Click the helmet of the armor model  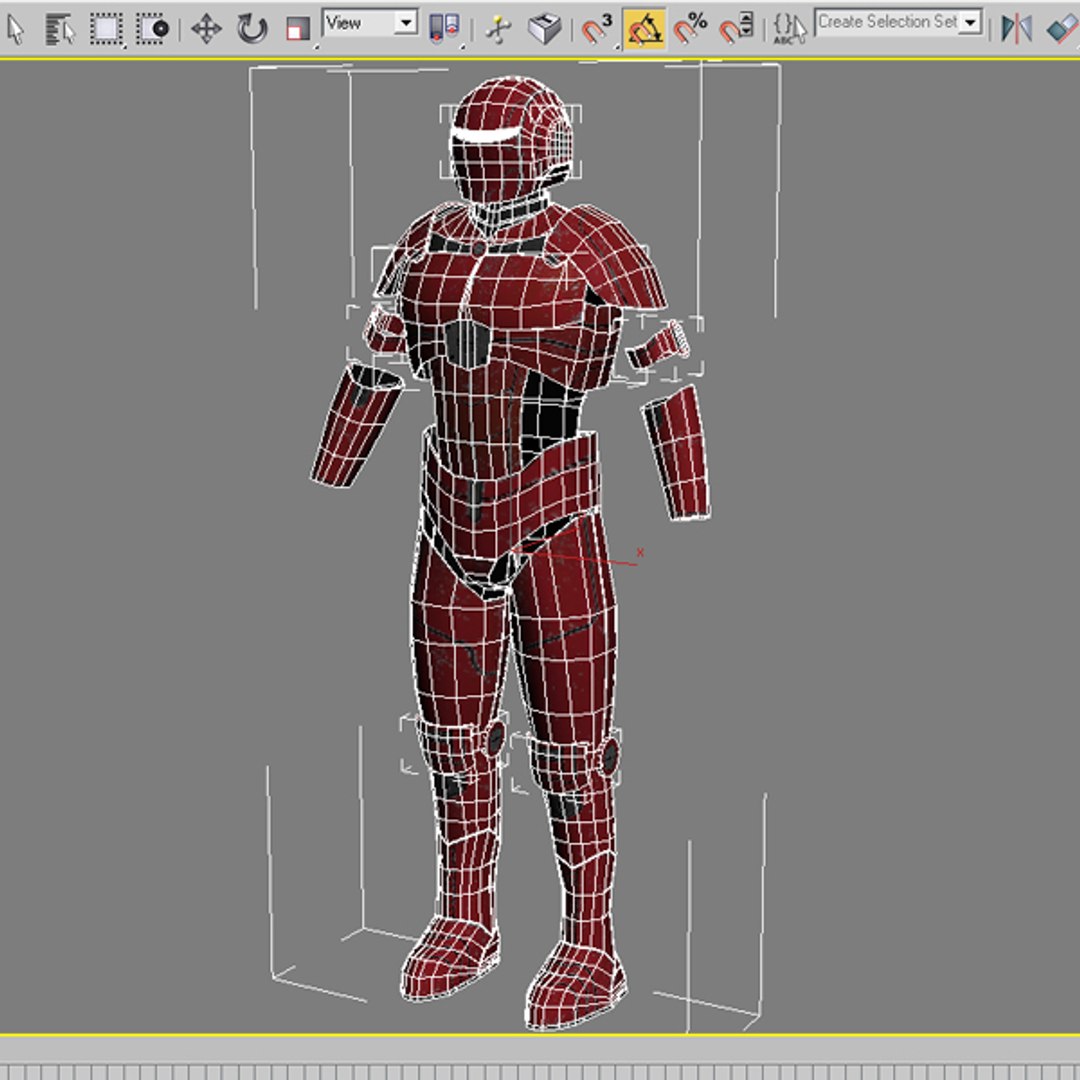(511, 138)
